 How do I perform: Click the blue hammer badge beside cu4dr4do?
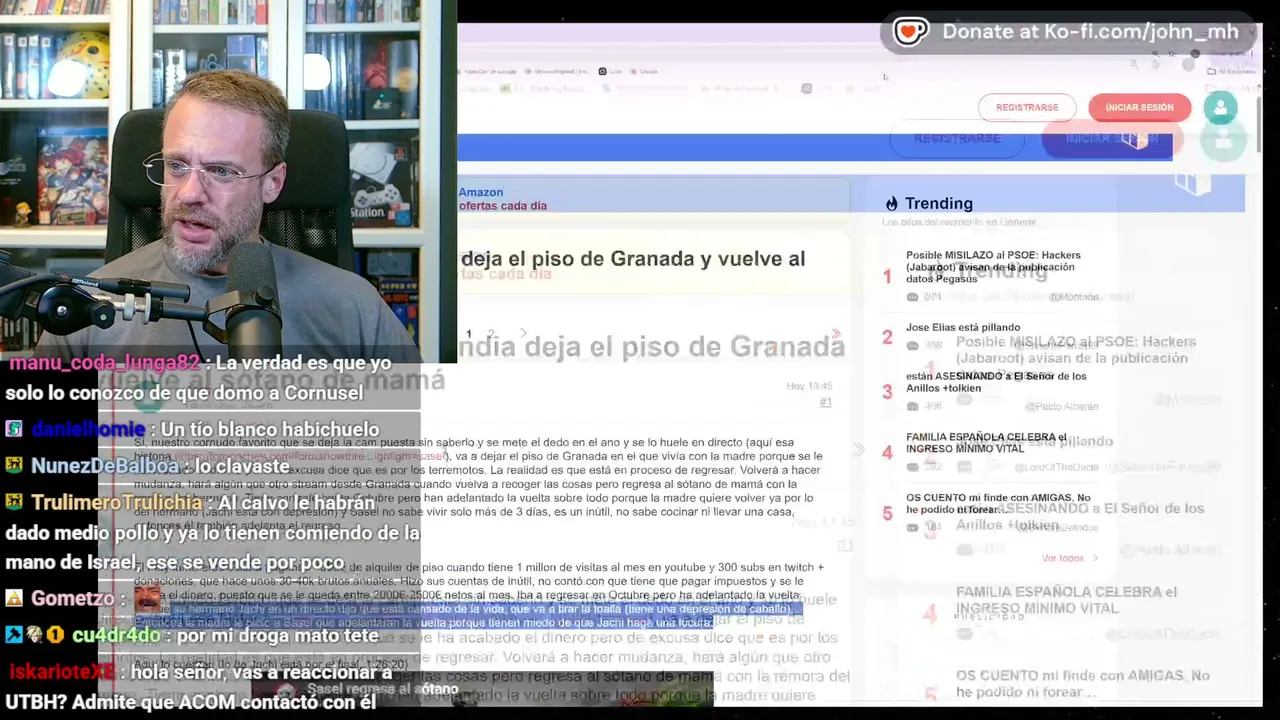[x=14, y=635]
